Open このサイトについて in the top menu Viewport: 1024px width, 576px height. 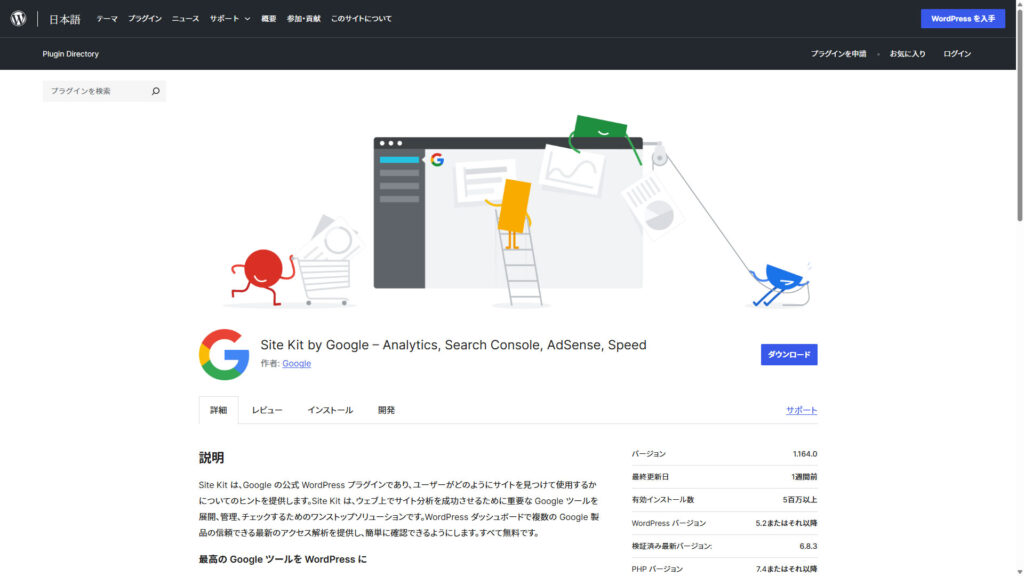[x=361, y=19]
